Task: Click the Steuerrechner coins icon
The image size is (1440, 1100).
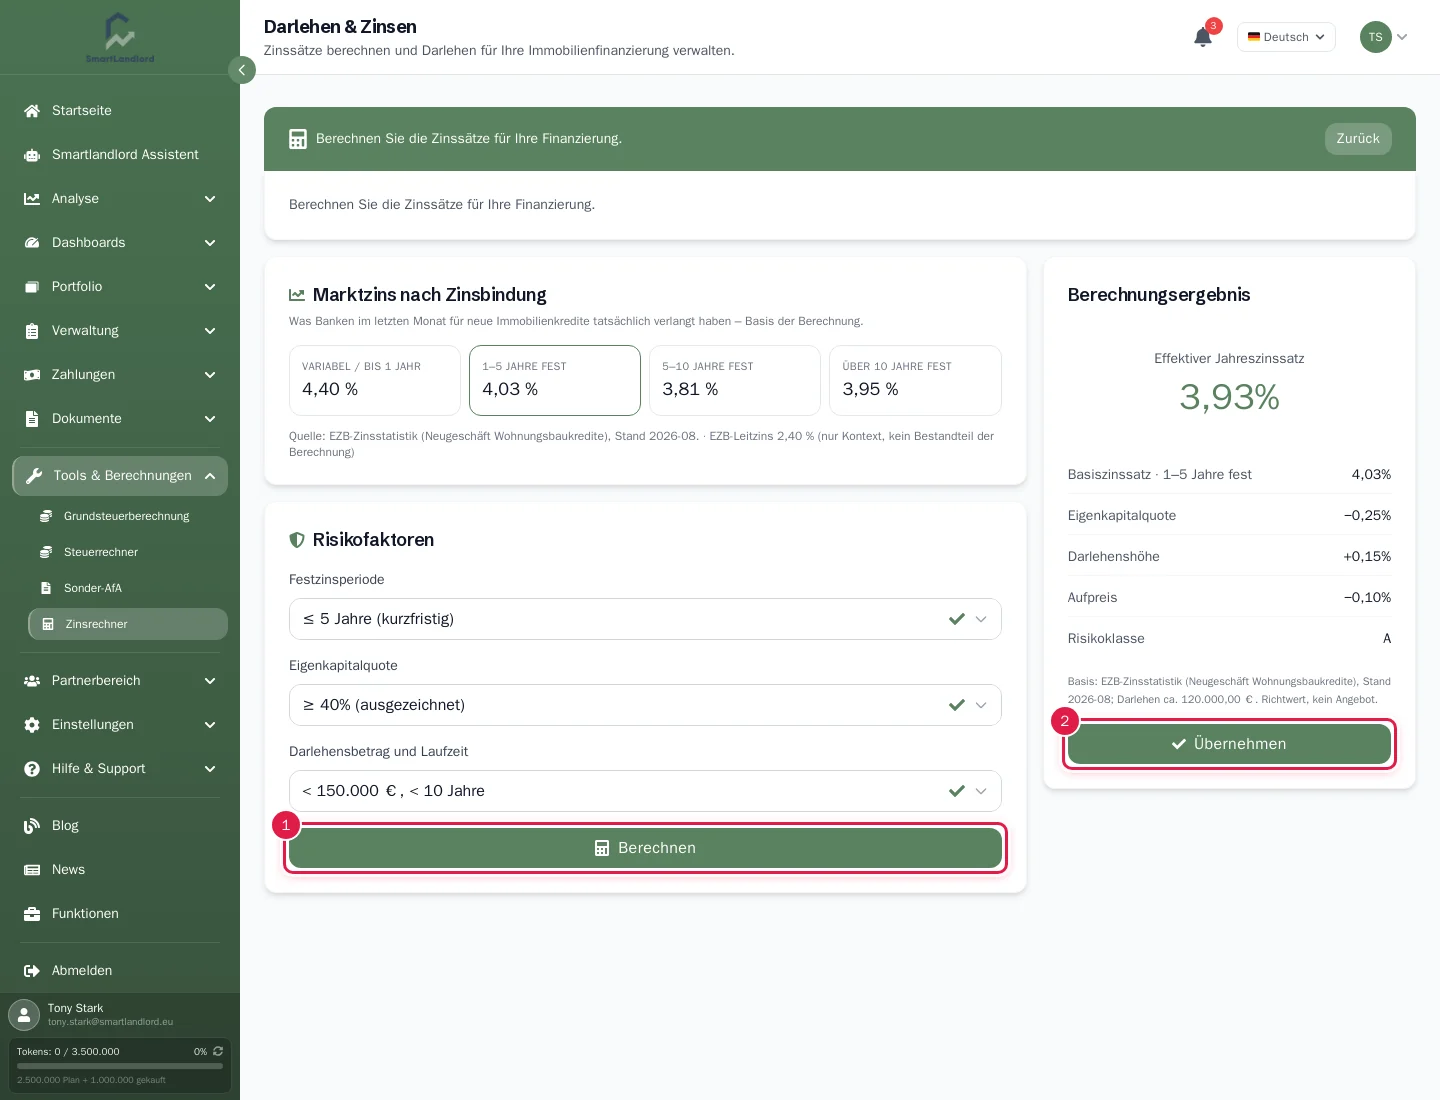Action: coord(46,552)
